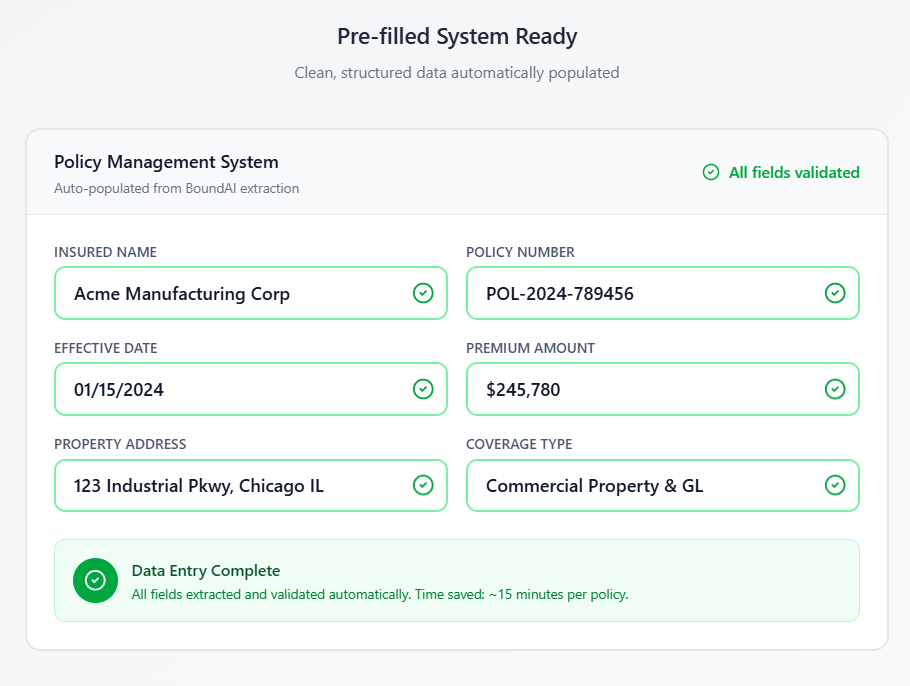Screen dimensions: 910x686
Task: Click the Policy Number validation checkmark icon
Action: tap(835, 293)
